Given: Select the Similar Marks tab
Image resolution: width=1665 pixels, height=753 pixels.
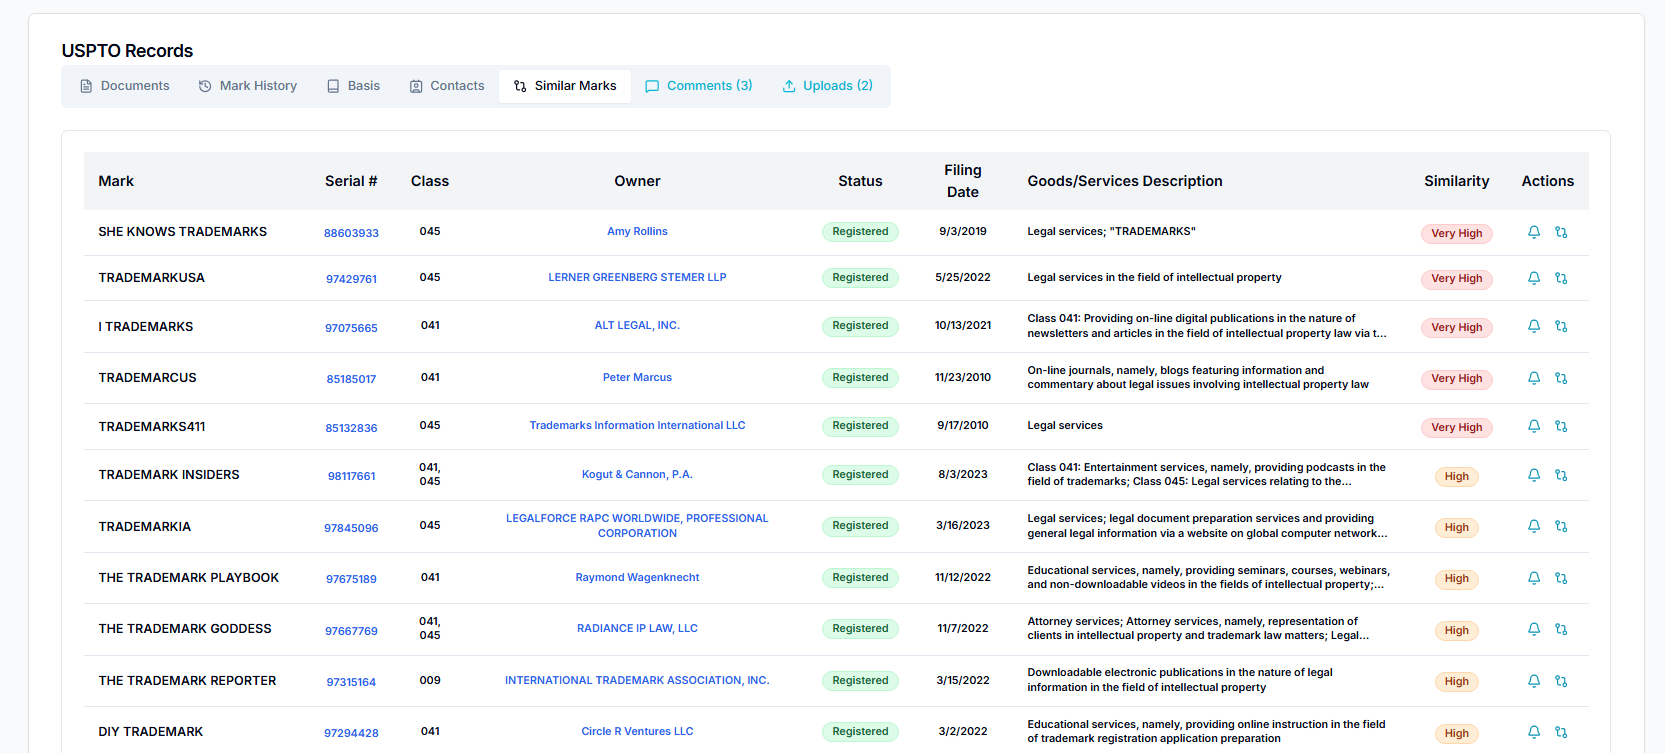Looking at the screenshot, I should click(x=565, y=86).
